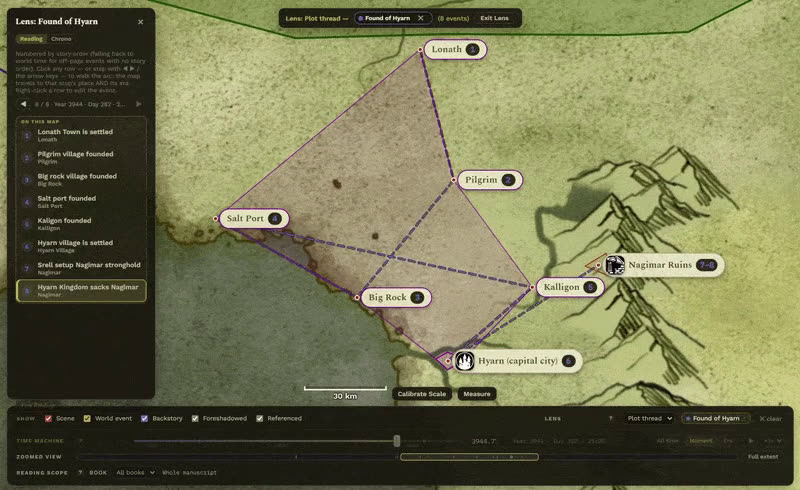Step to next event with right arrow
Image resolution: width=800 pixels, height=490 pixels.
[138, 104]
